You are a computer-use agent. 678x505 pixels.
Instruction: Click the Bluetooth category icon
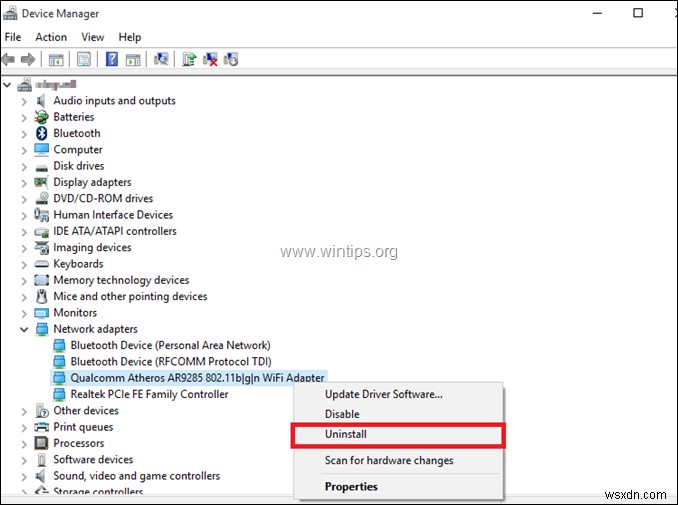(x=42, y=133)
